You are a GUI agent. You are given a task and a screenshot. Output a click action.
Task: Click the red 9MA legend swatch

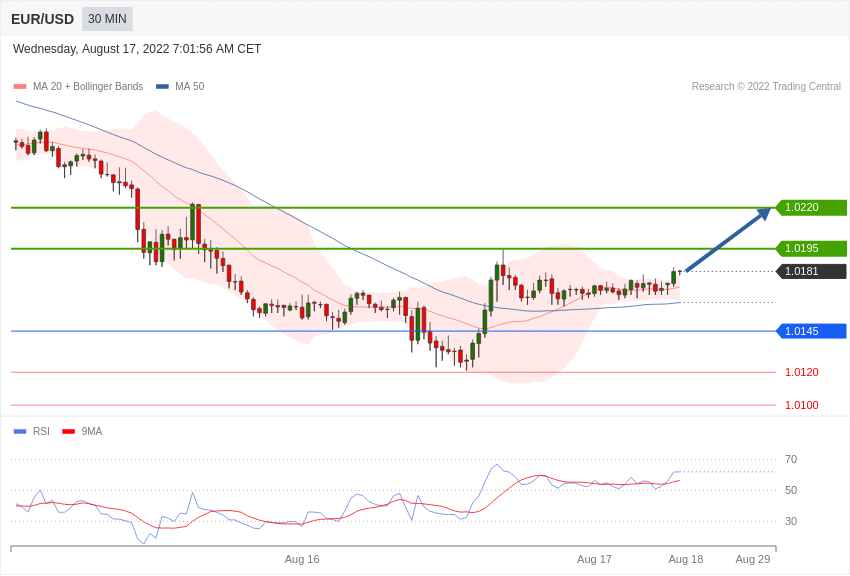(x=68, y=432)
